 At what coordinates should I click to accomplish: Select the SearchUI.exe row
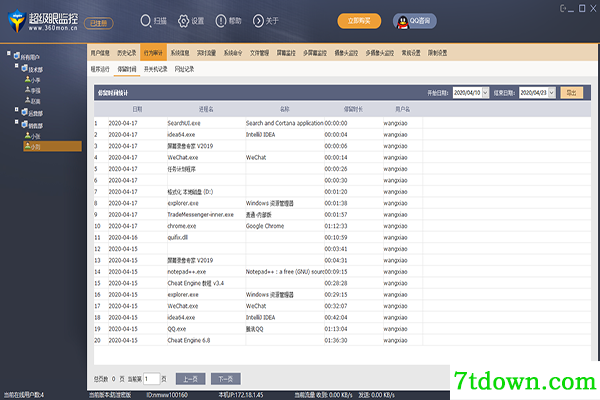coord(342,123)
